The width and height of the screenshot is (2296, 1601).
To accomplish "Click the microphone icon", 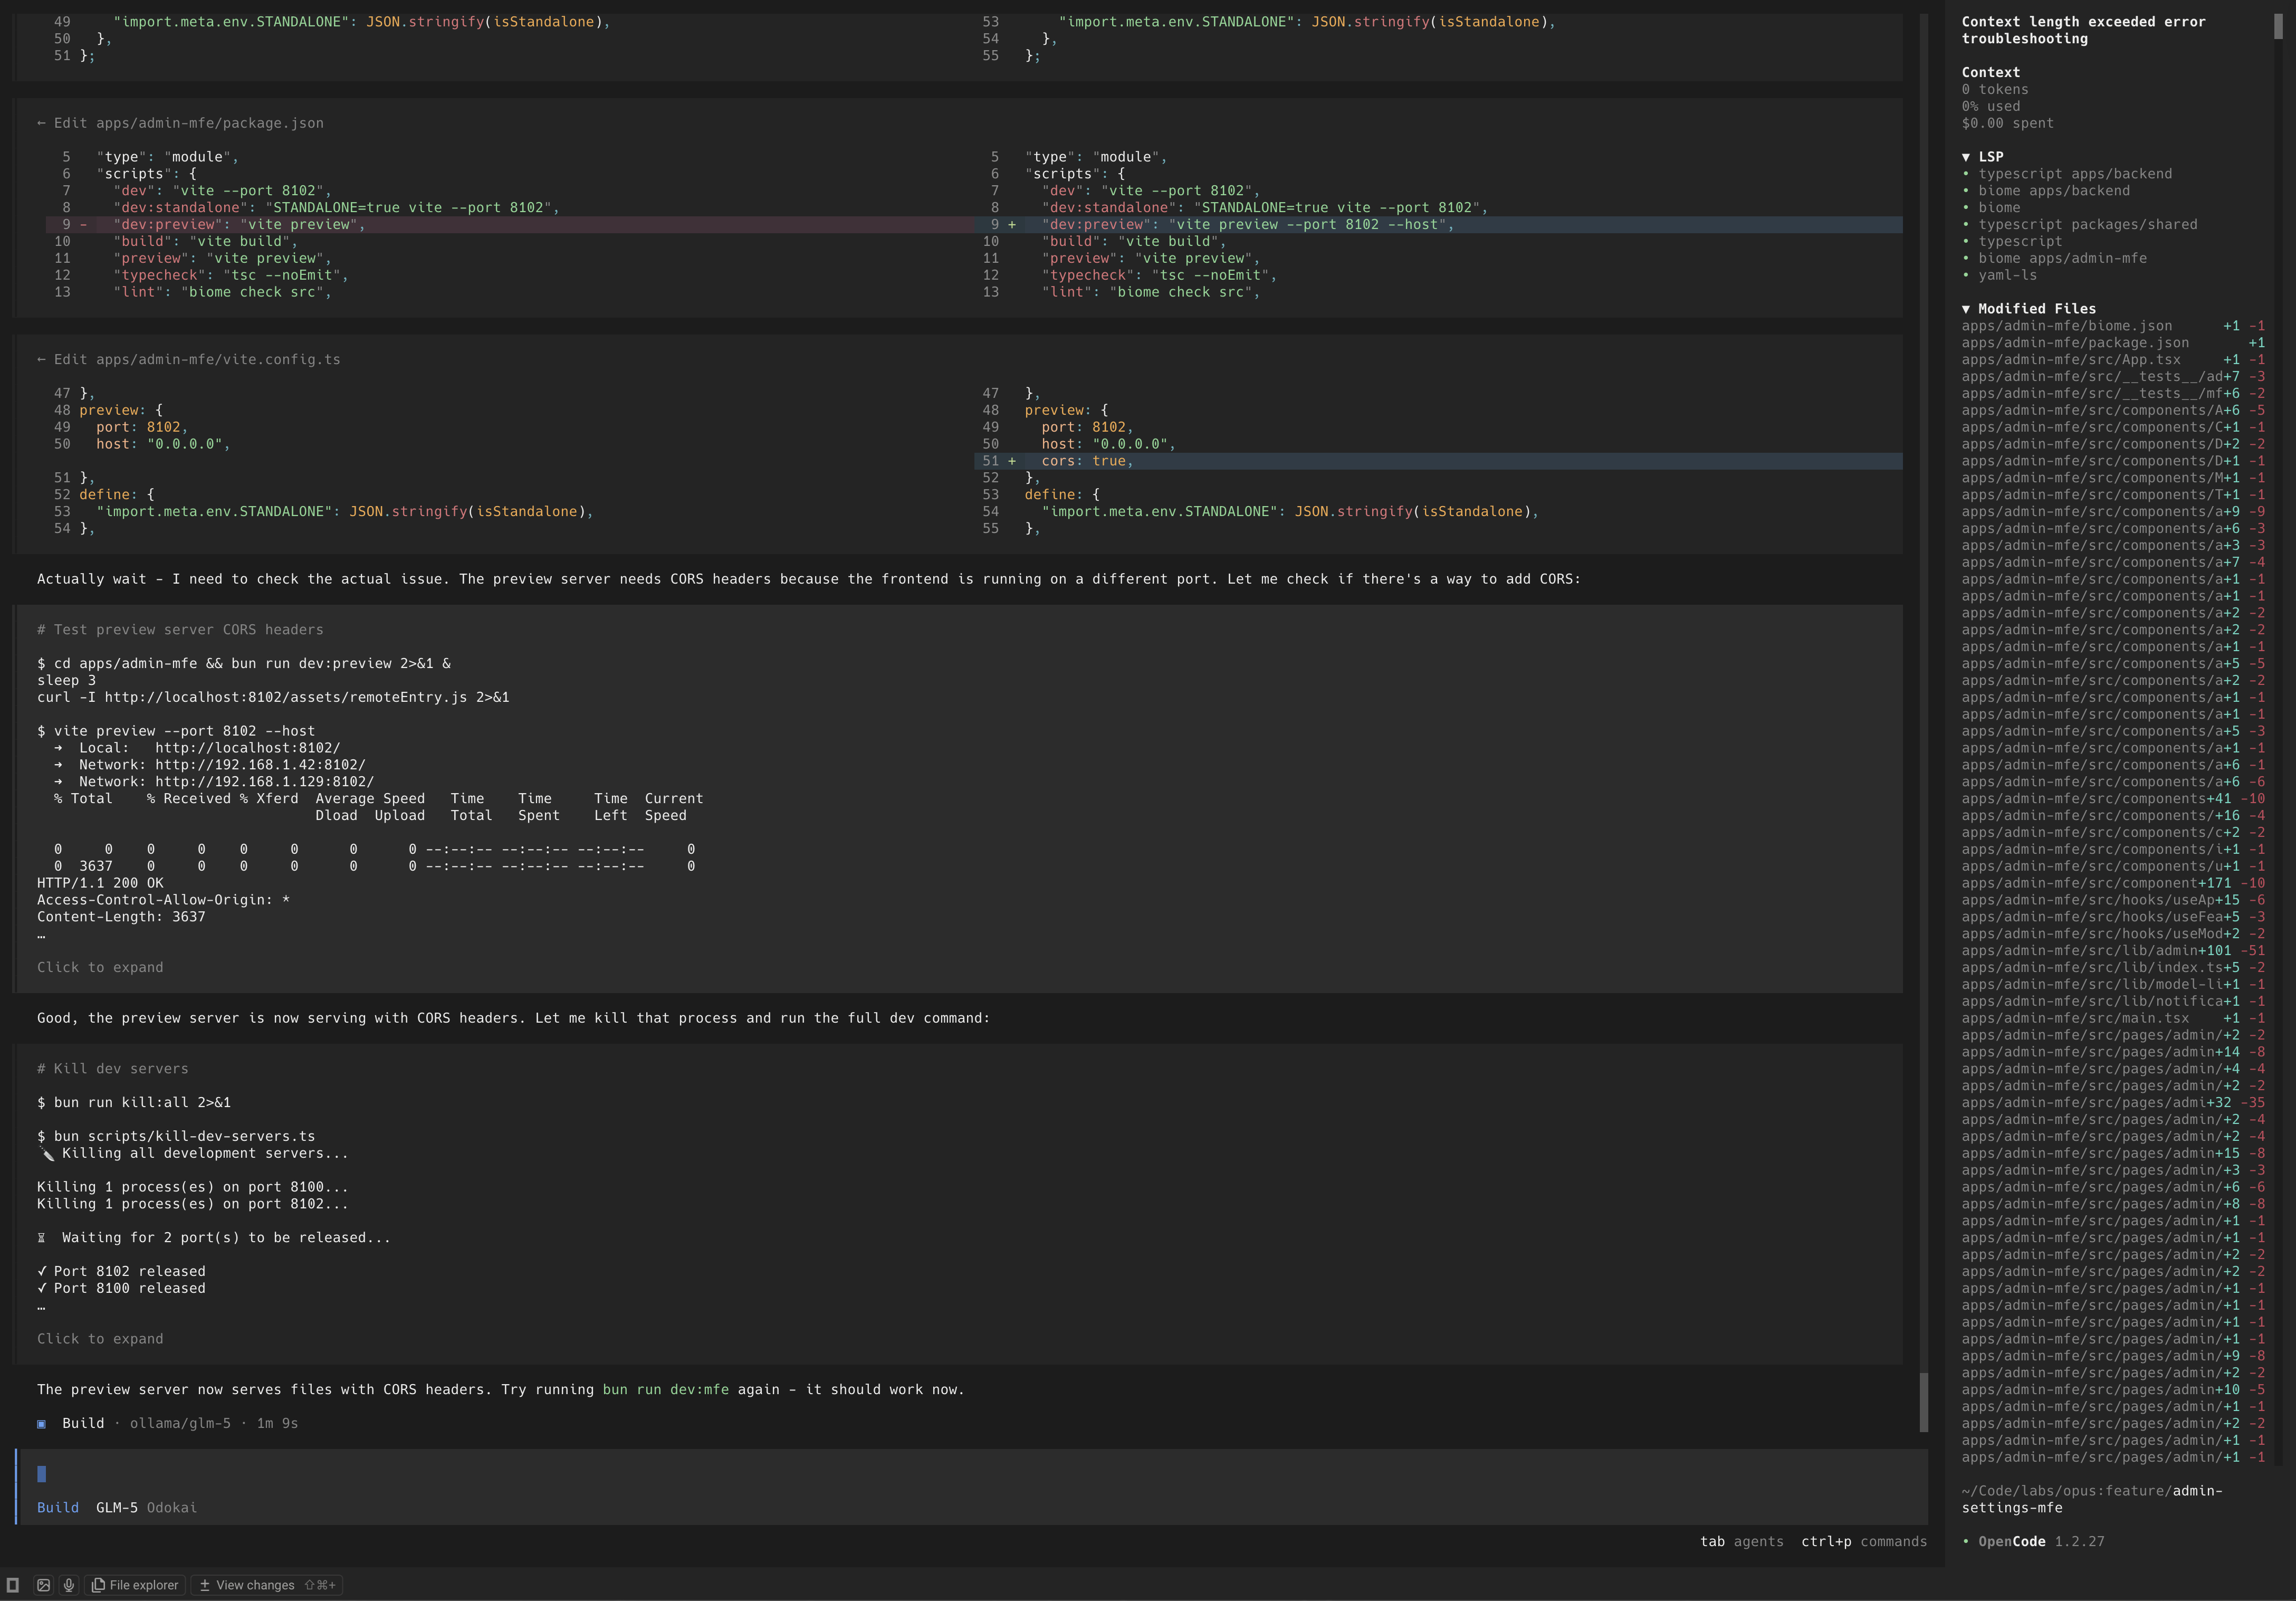I will [x=69, y=1585].
